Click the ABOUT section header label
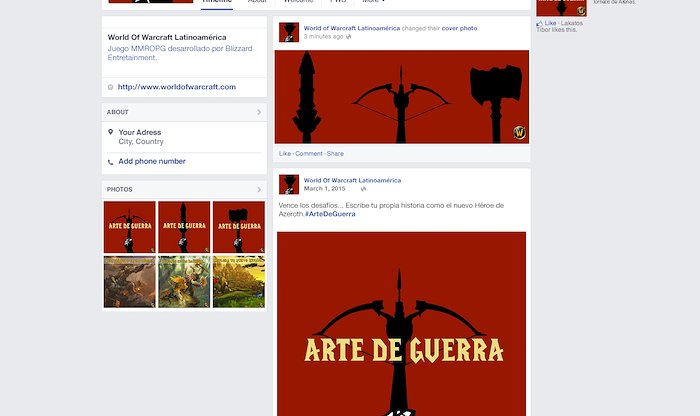700x416 pixels. (117, 112)
